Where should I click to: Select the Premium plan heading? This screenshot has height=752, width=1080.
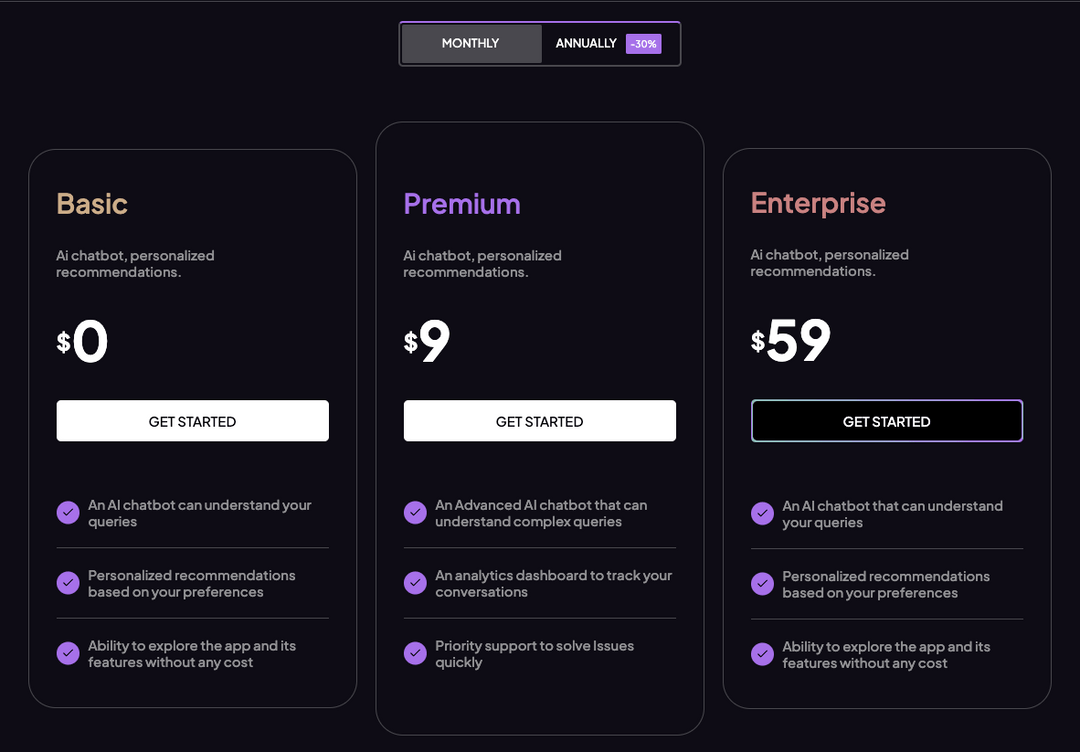coord(462,203)
